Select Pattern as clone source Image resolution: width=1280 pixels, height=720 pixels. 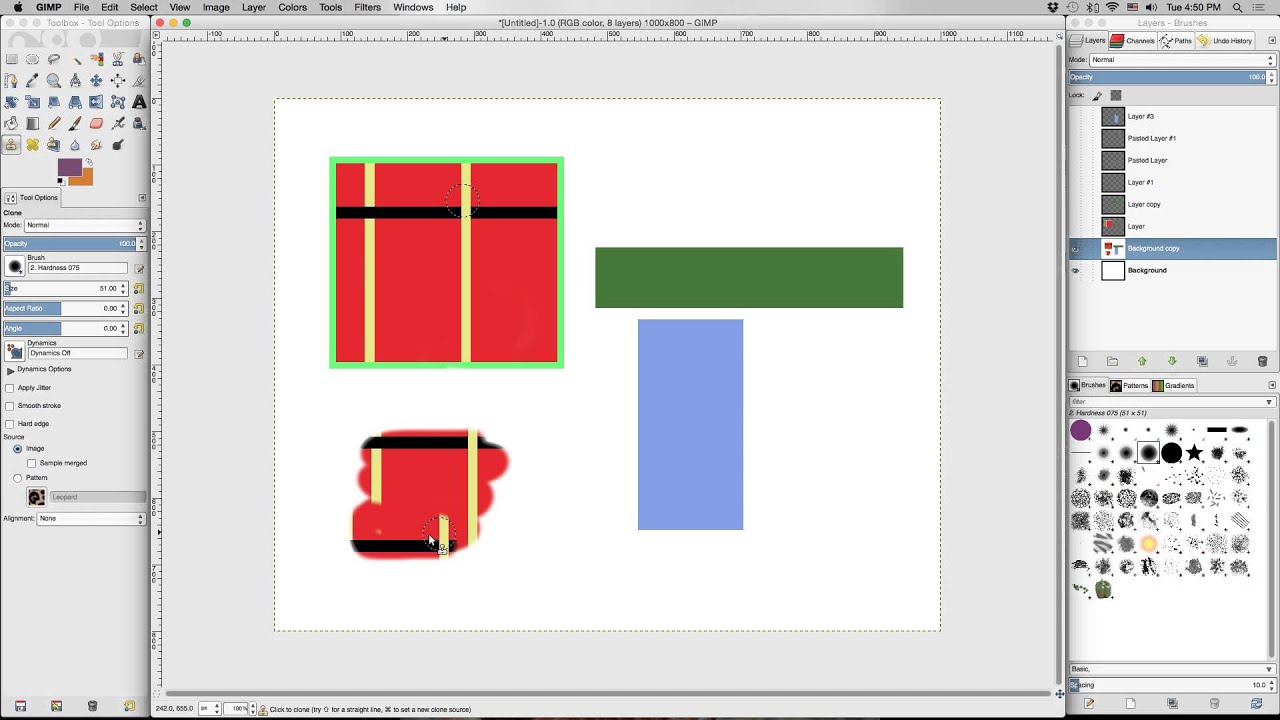click(x=17, y=478)
